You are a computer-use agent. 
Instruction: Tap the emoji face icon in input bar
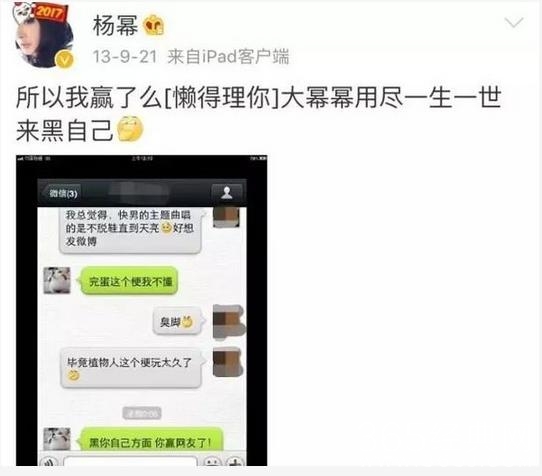(x=212, y=461)
